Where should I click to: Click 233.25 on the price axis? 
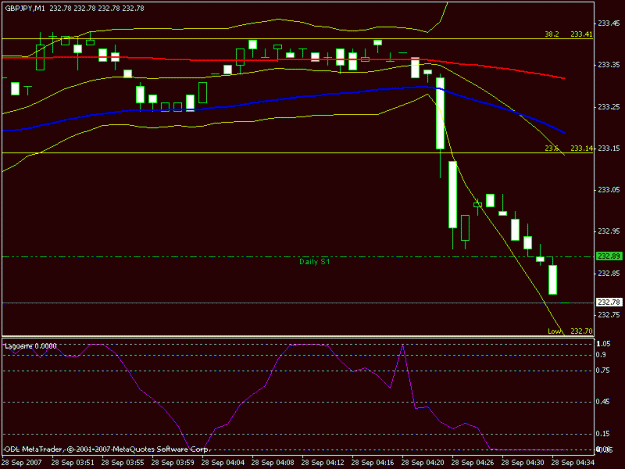tap(609, 107)
